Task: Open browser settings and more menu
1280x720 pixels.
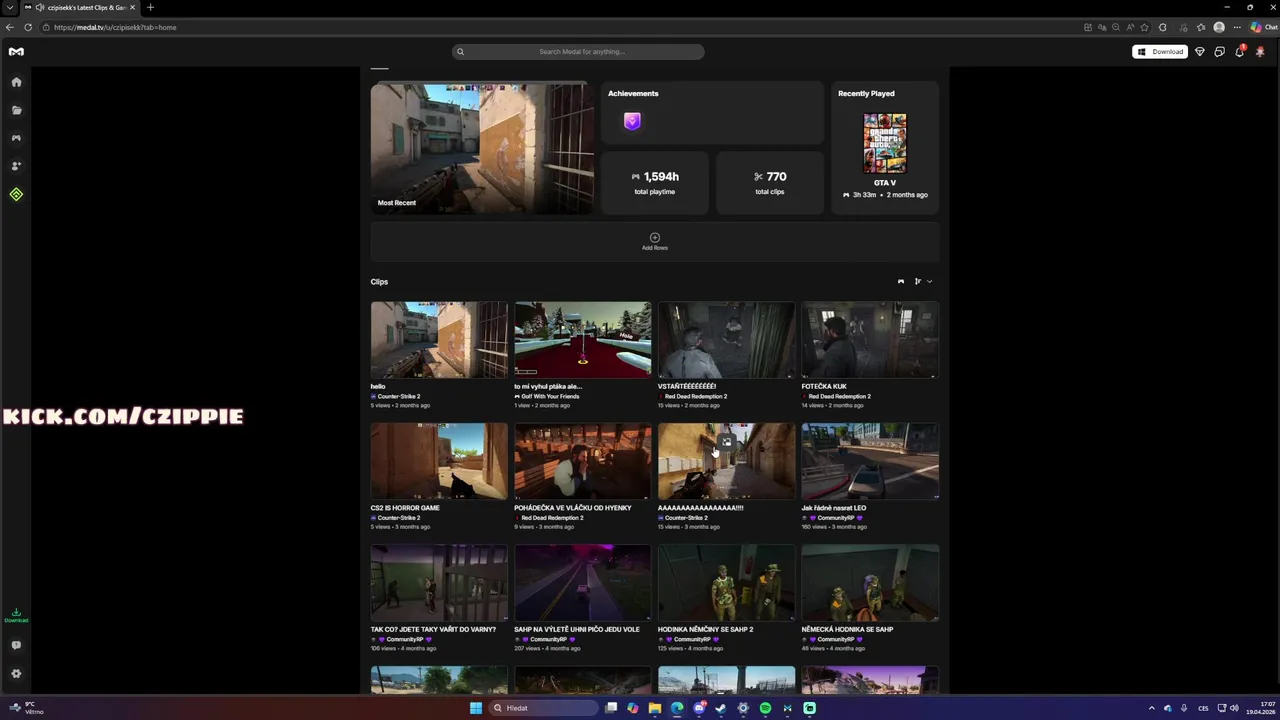Action: coord(1237,27)
